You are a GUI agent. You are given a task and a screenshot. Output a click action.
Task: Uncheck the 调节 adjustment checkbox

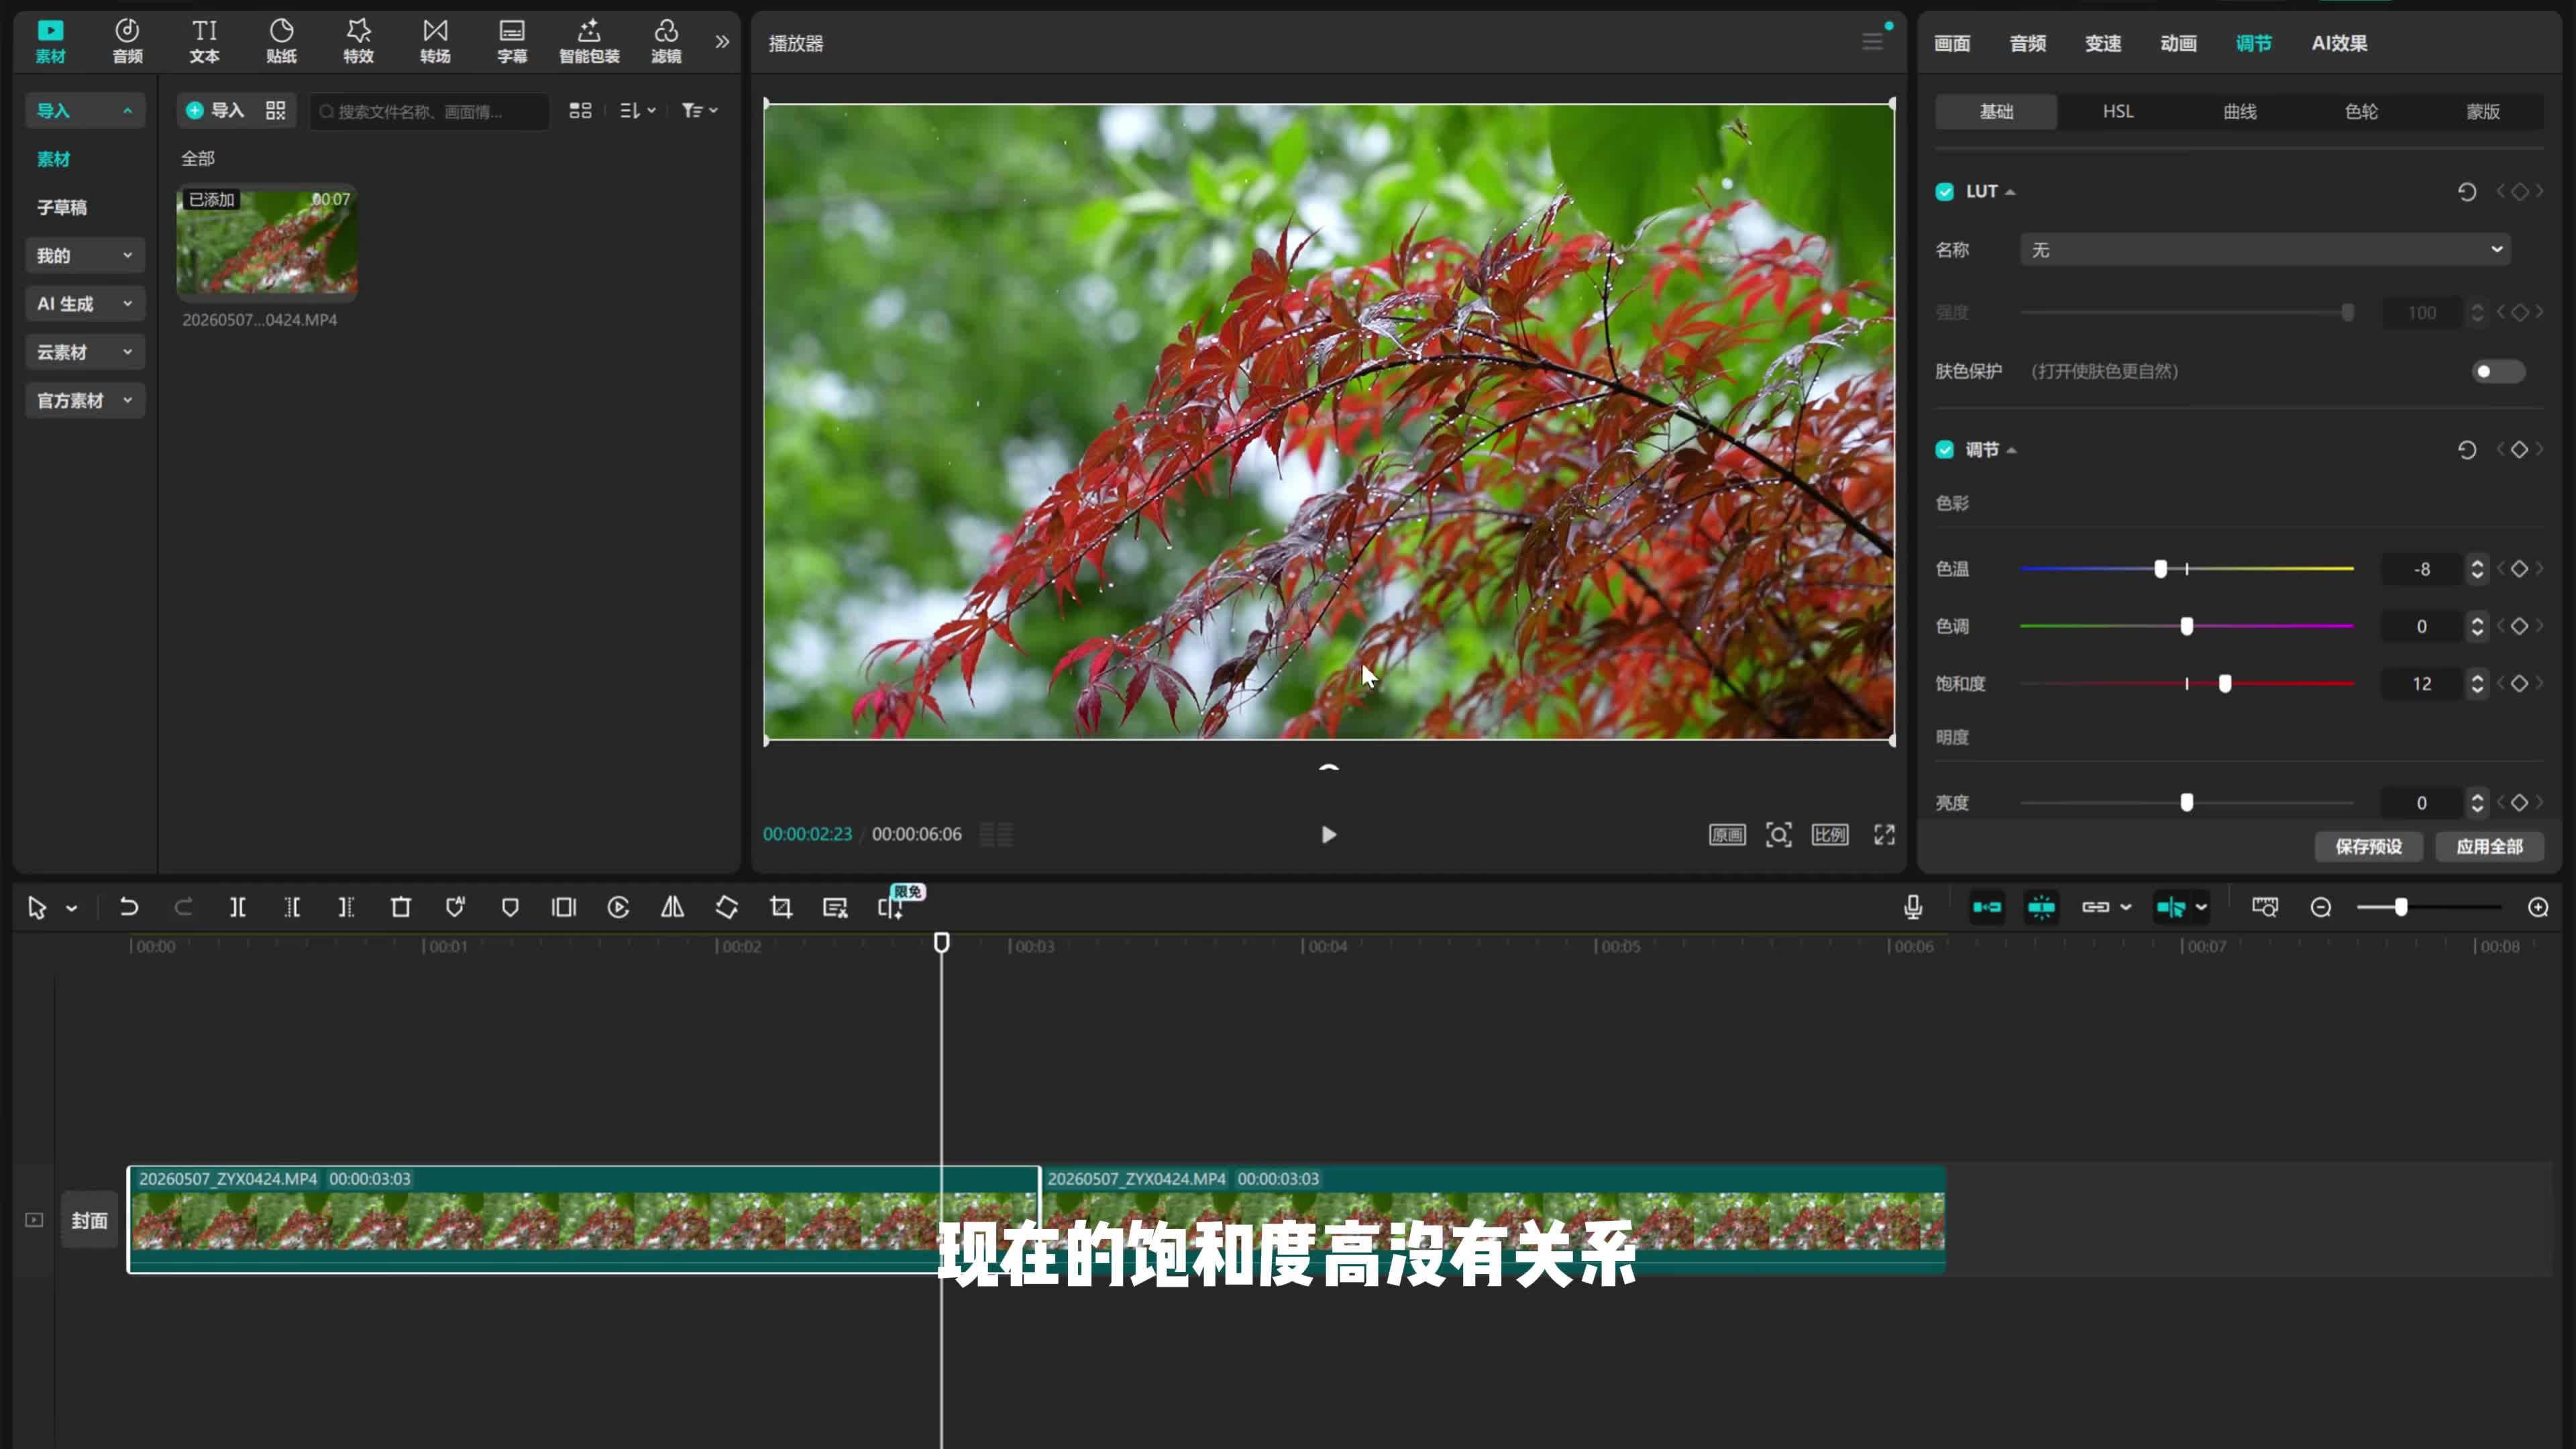point(1944,450)
